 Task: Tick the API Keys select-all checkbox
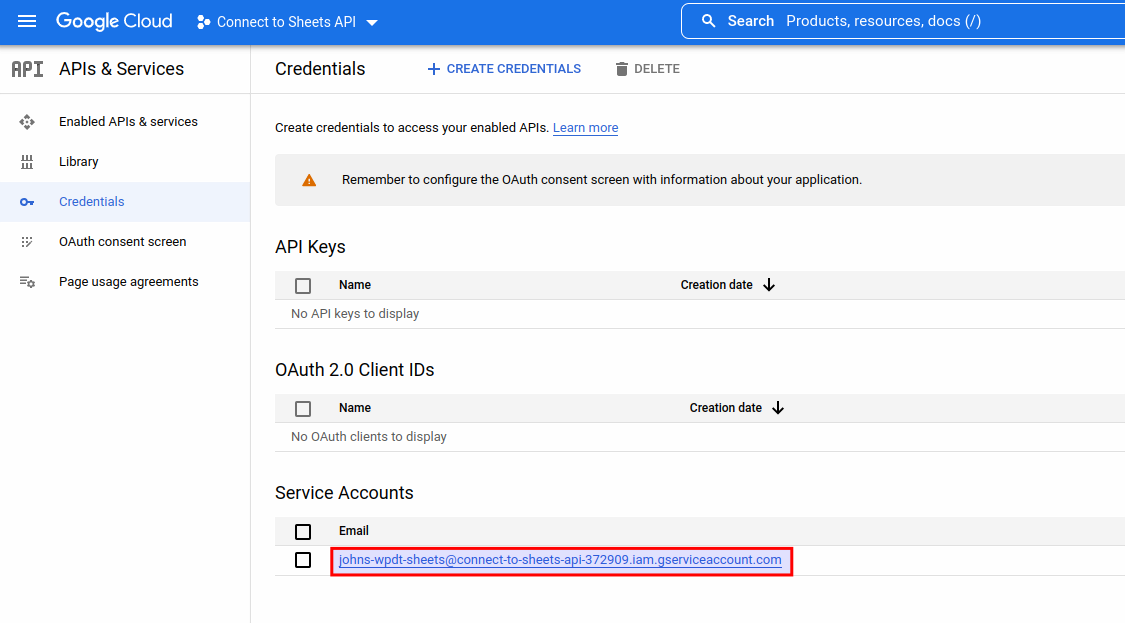tap(303, 286)
